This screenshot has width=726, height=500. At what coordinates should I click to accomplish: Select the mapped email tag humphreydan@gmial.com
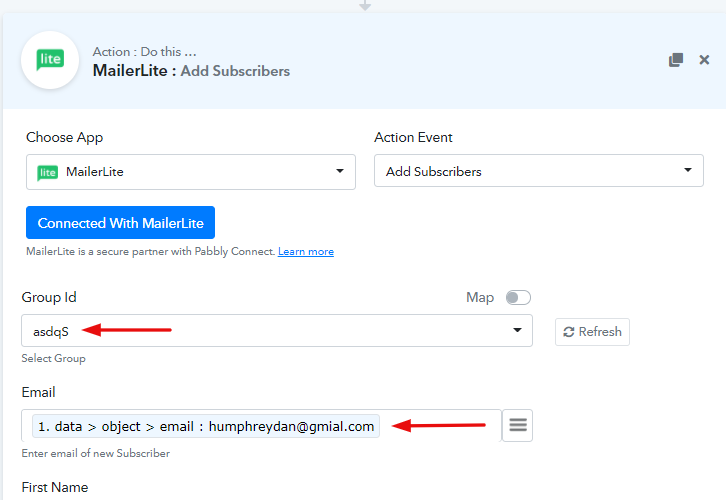[x=206, y=426]
